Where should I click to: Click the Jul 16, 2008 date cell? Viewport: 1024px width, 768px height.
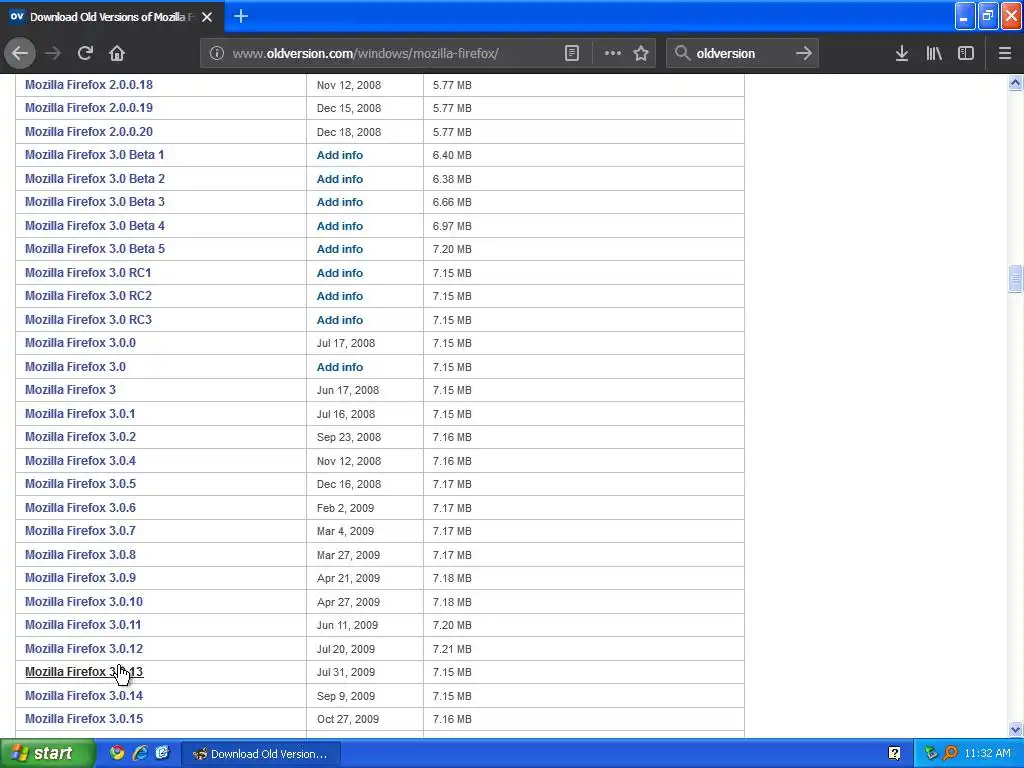pos(346,414)
